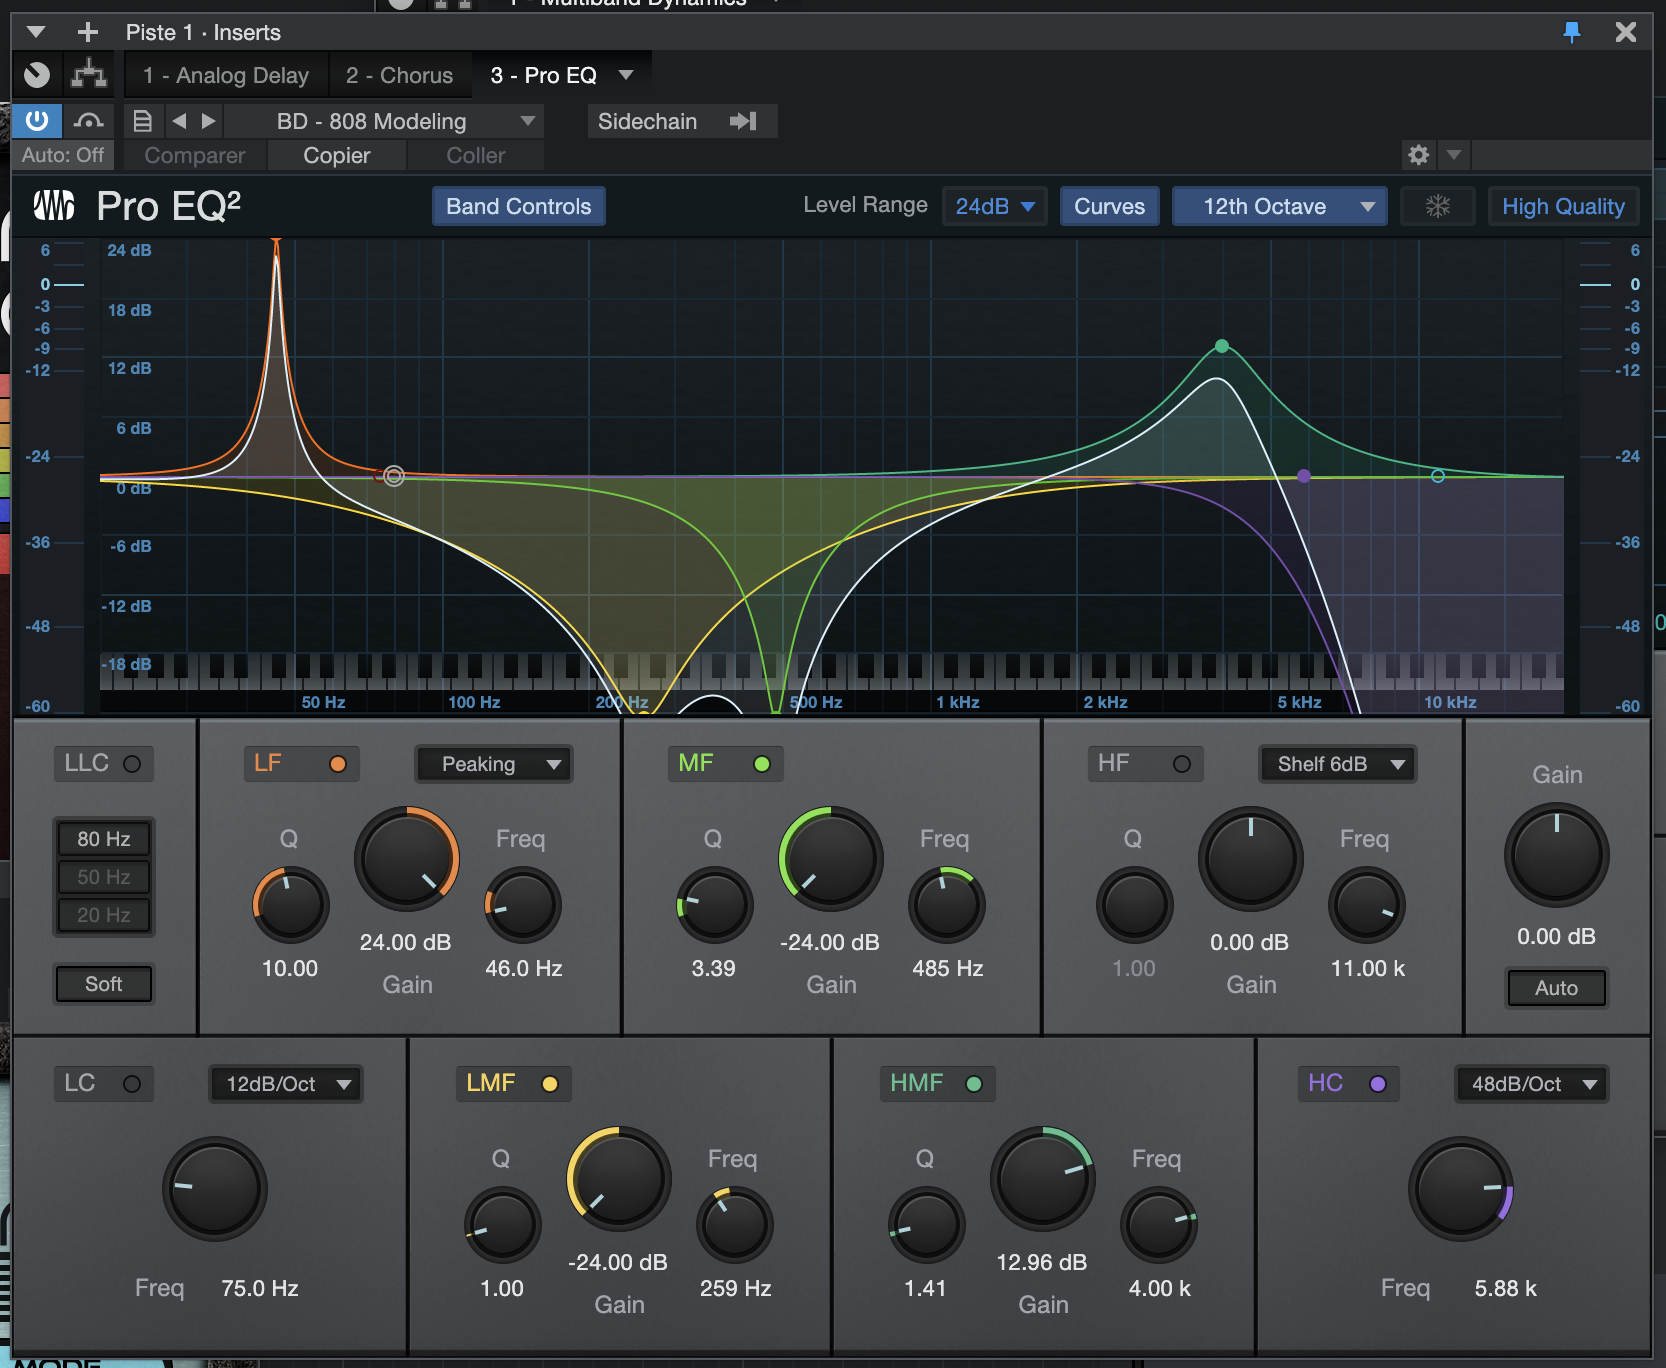This screenshot has width=1666, height=1368.
Task: Open the preset file icon
Action: click(143, 121)
